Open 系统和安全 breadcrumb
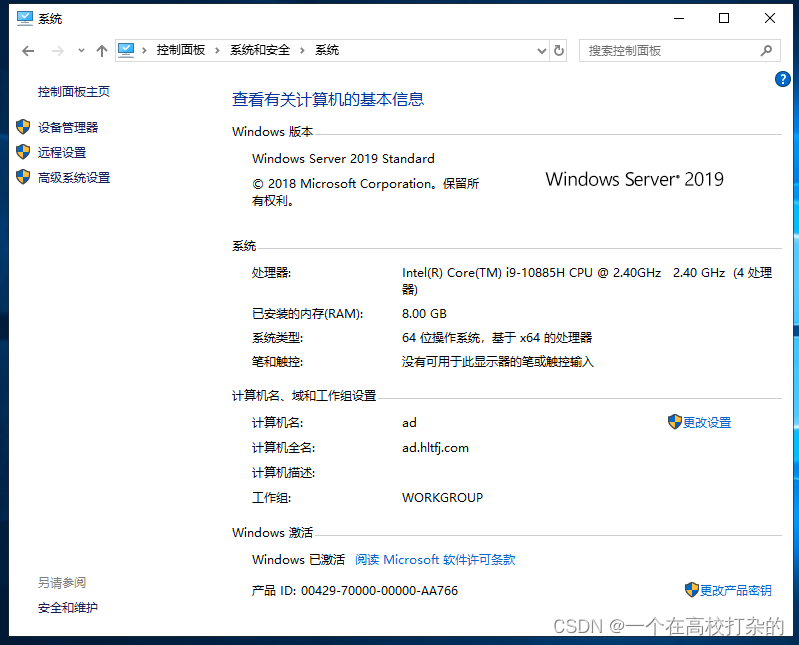799x645 pixels. 260,50
